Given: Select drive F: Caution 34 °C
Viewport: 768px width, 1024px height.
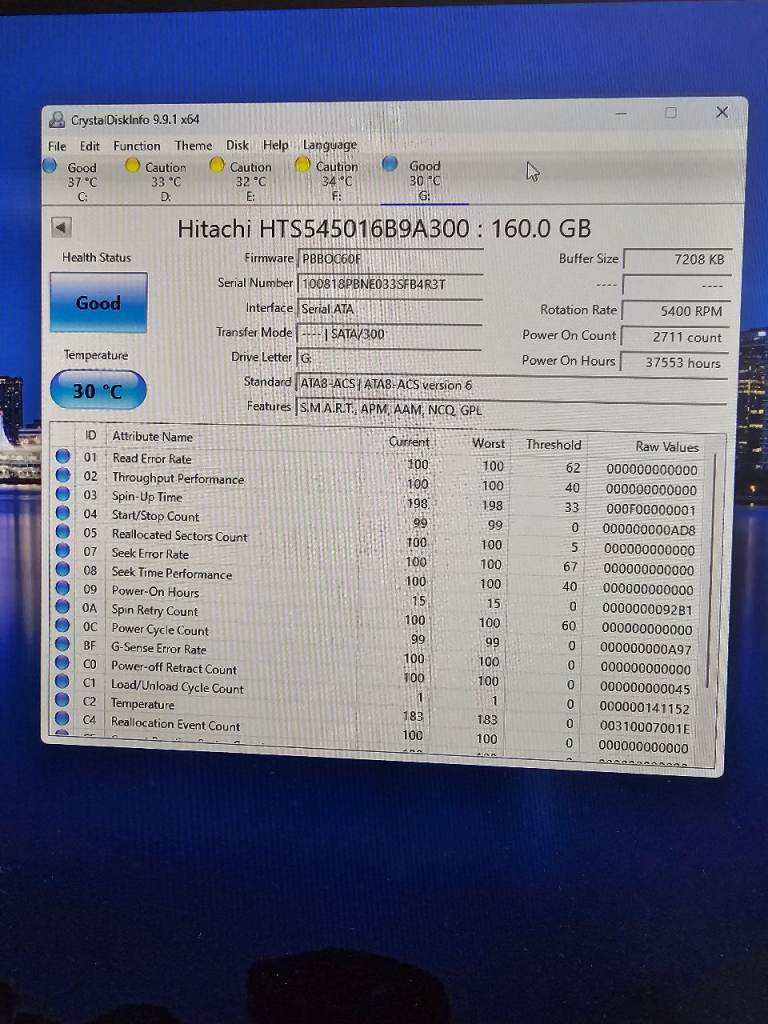Looking at the screenshot, I should point(327,180).
